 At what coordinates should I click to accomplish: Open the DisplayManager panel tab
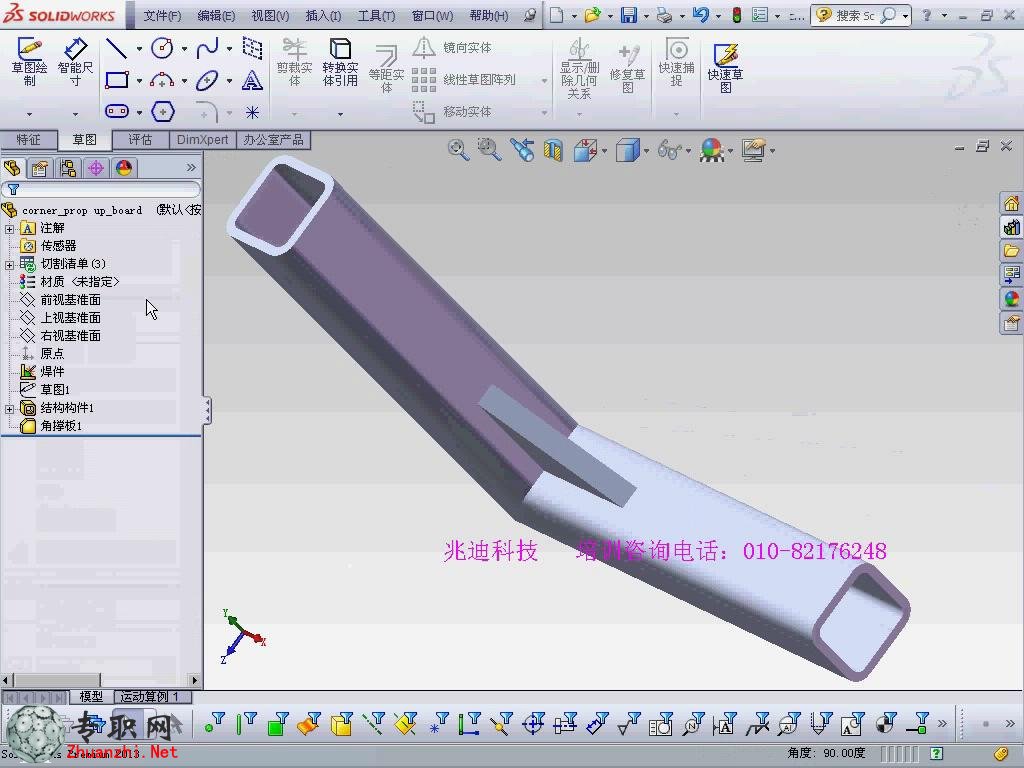tap(124, 168)
